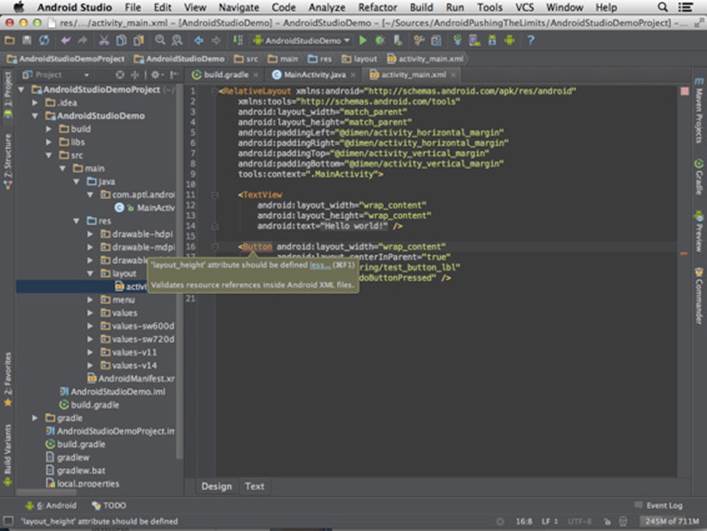Select AndroidStudioDemo.iml file in tree
707x531 pixels.
click(x=113, y=392)
